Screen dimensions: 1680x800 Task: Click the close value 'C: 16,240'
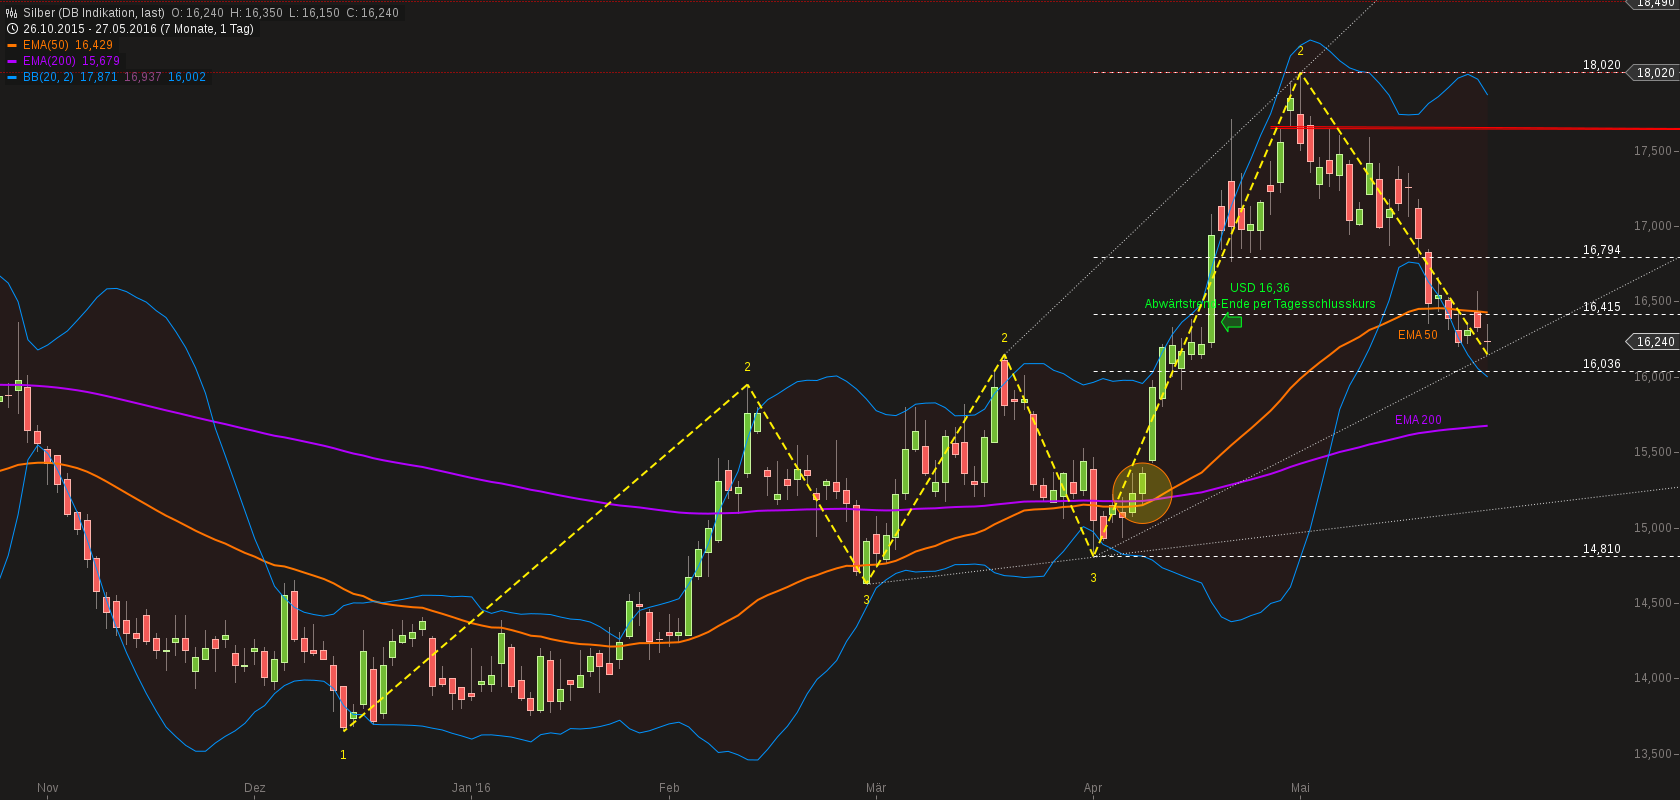[x=371, y=13]
